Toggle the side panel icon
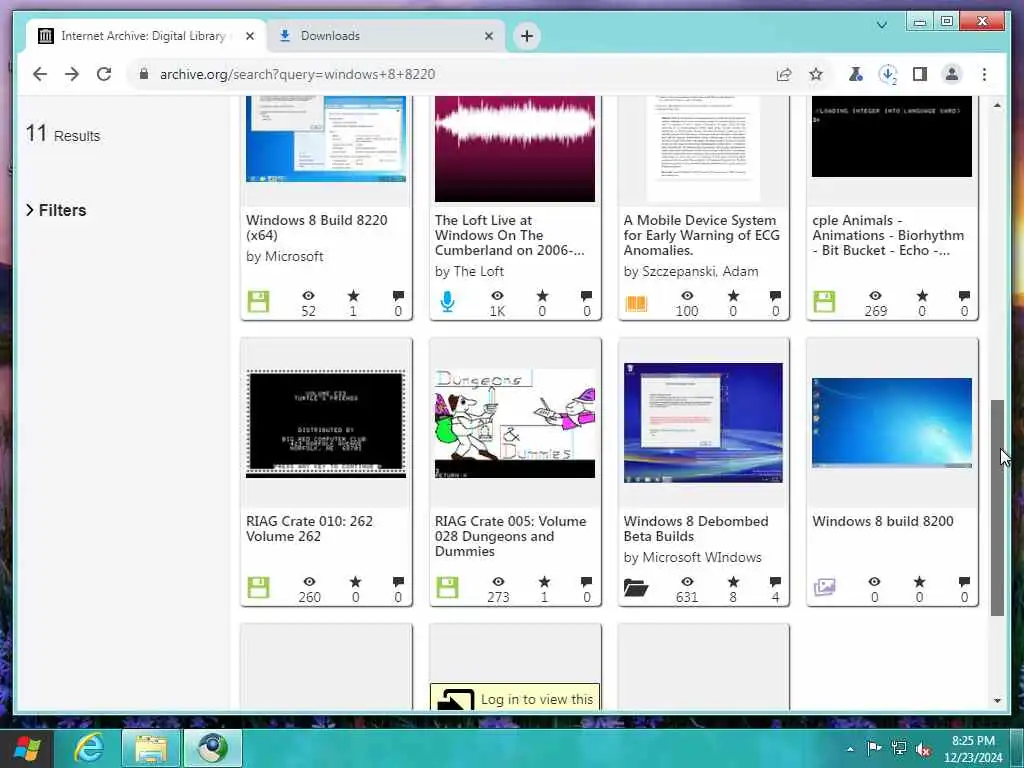Image resolution: width=1024 pixels, height=768 pixels. (x=920, y=74)
